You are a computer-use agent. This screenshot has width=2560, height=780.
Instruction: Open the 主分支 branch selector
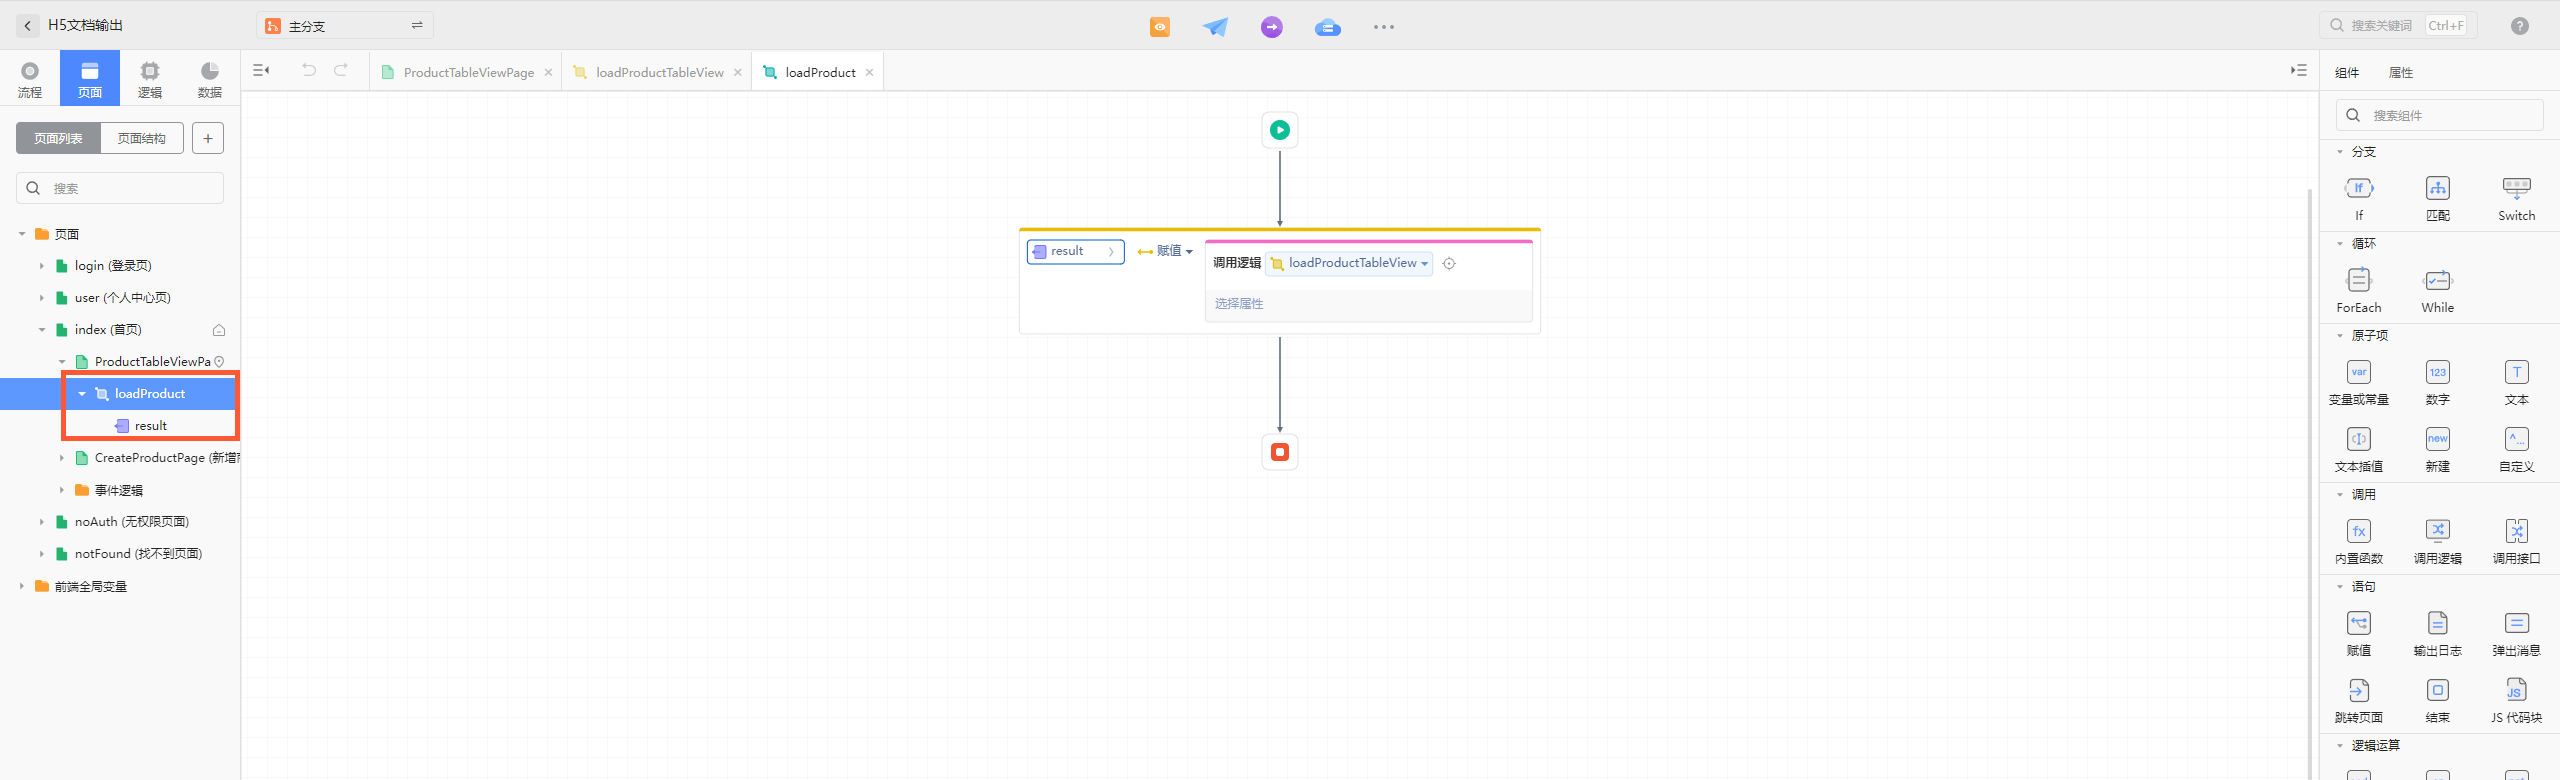pos(344,26)
